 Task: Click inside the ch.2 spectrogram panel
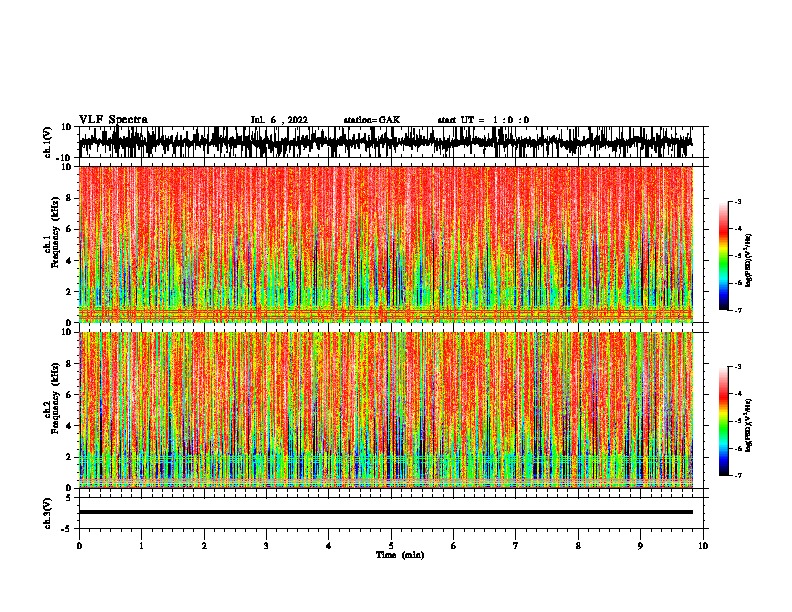[x=386, y=410]
